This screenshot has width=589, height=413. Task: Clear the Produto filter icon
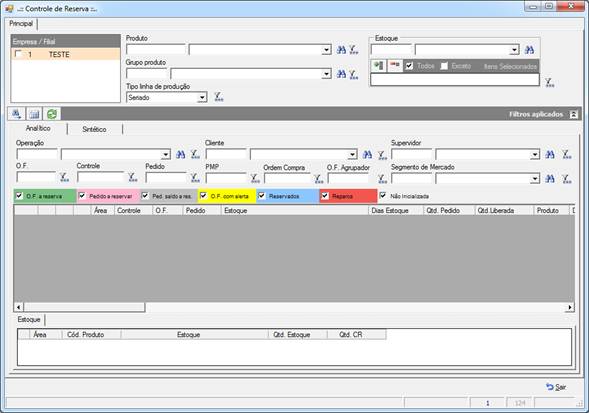coord(353,50)
